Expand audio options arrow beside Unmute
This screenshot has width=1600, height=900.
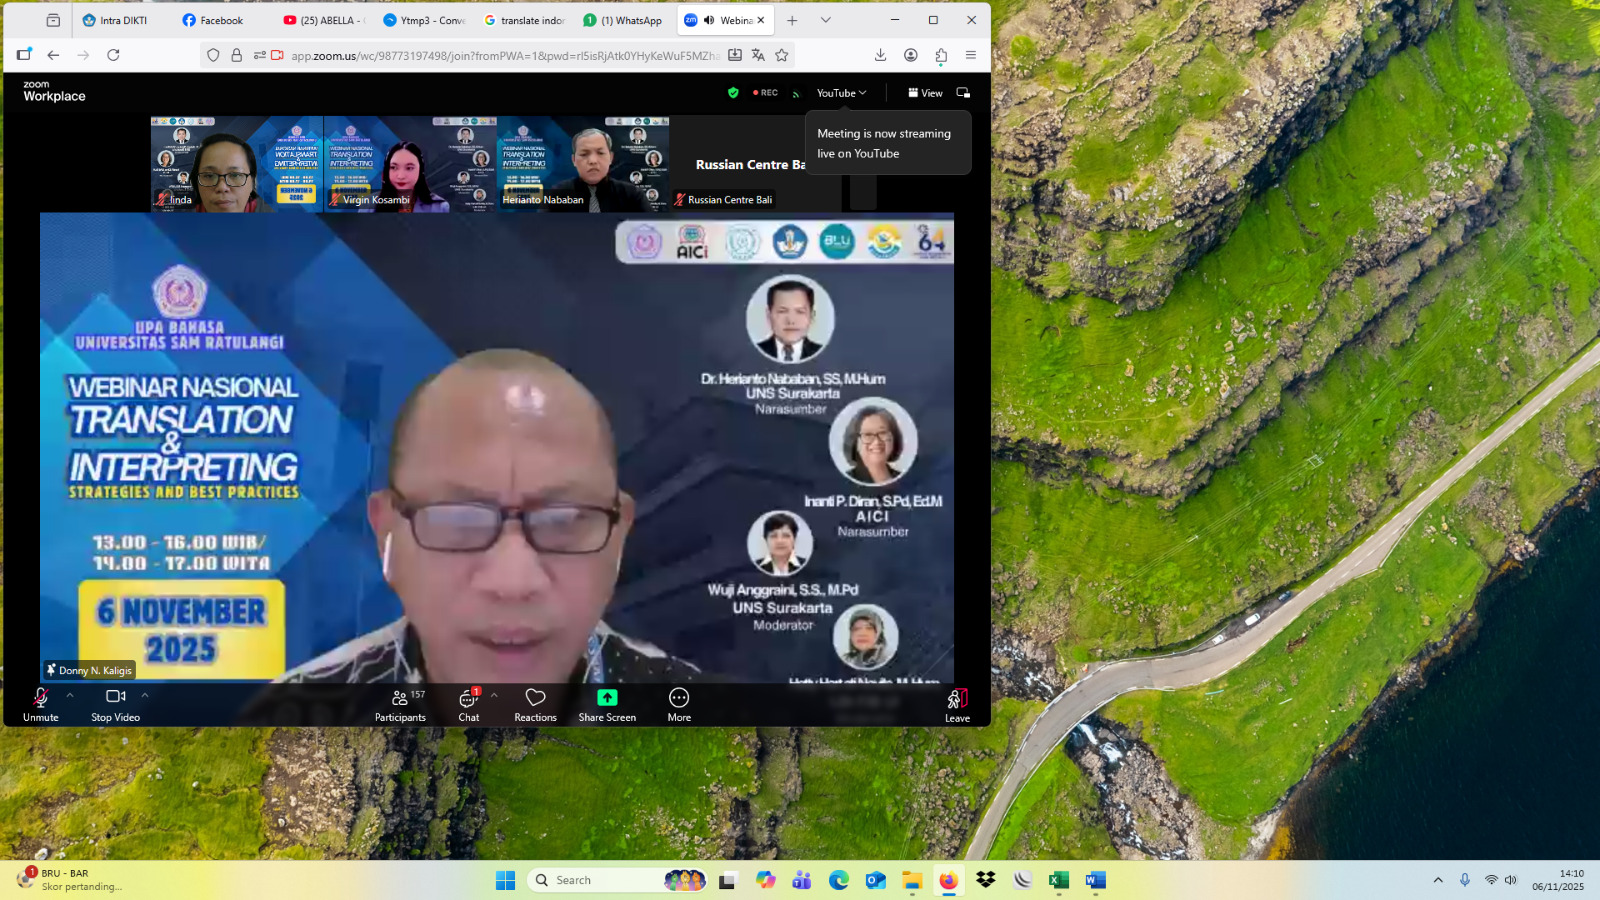(70, 695)
